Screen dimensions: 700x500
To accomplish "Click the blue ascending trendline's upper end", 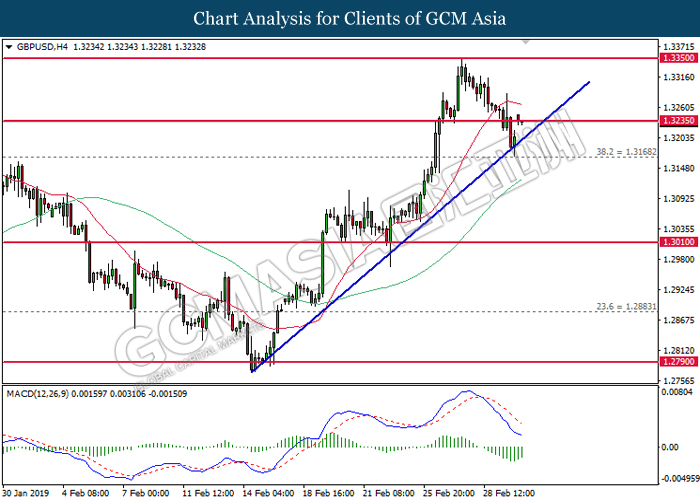I will [588, 83].
